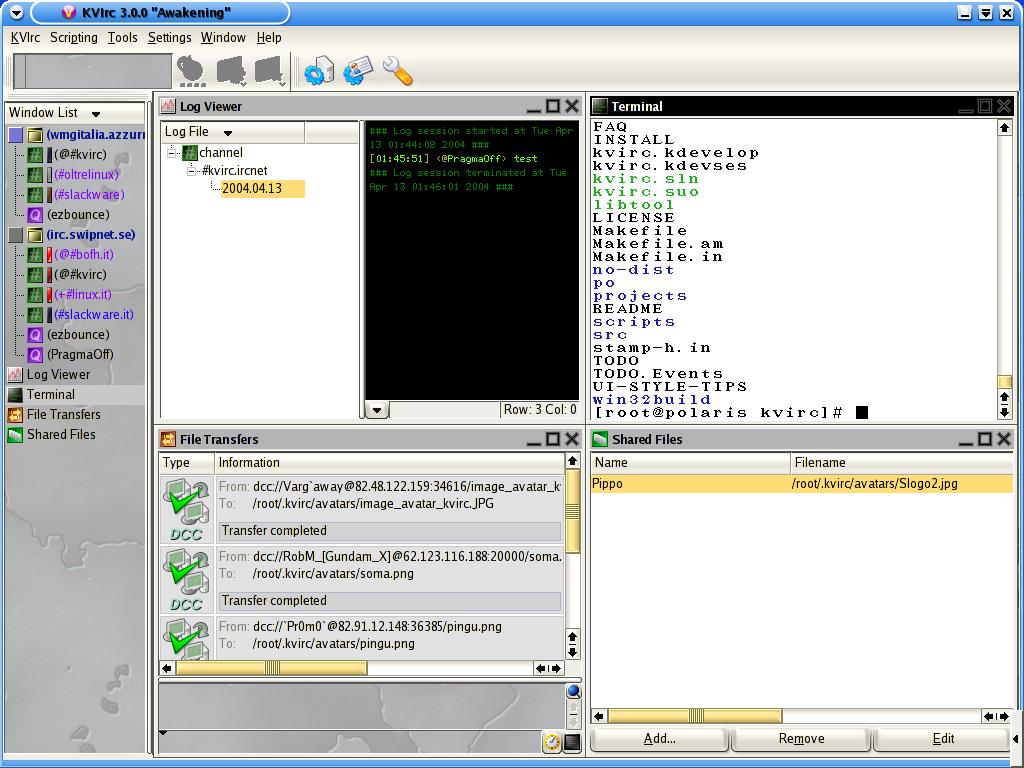Click the Terminal icon in Window List
This screenshot has width=1024, height=768.
[x=15, y=394]
